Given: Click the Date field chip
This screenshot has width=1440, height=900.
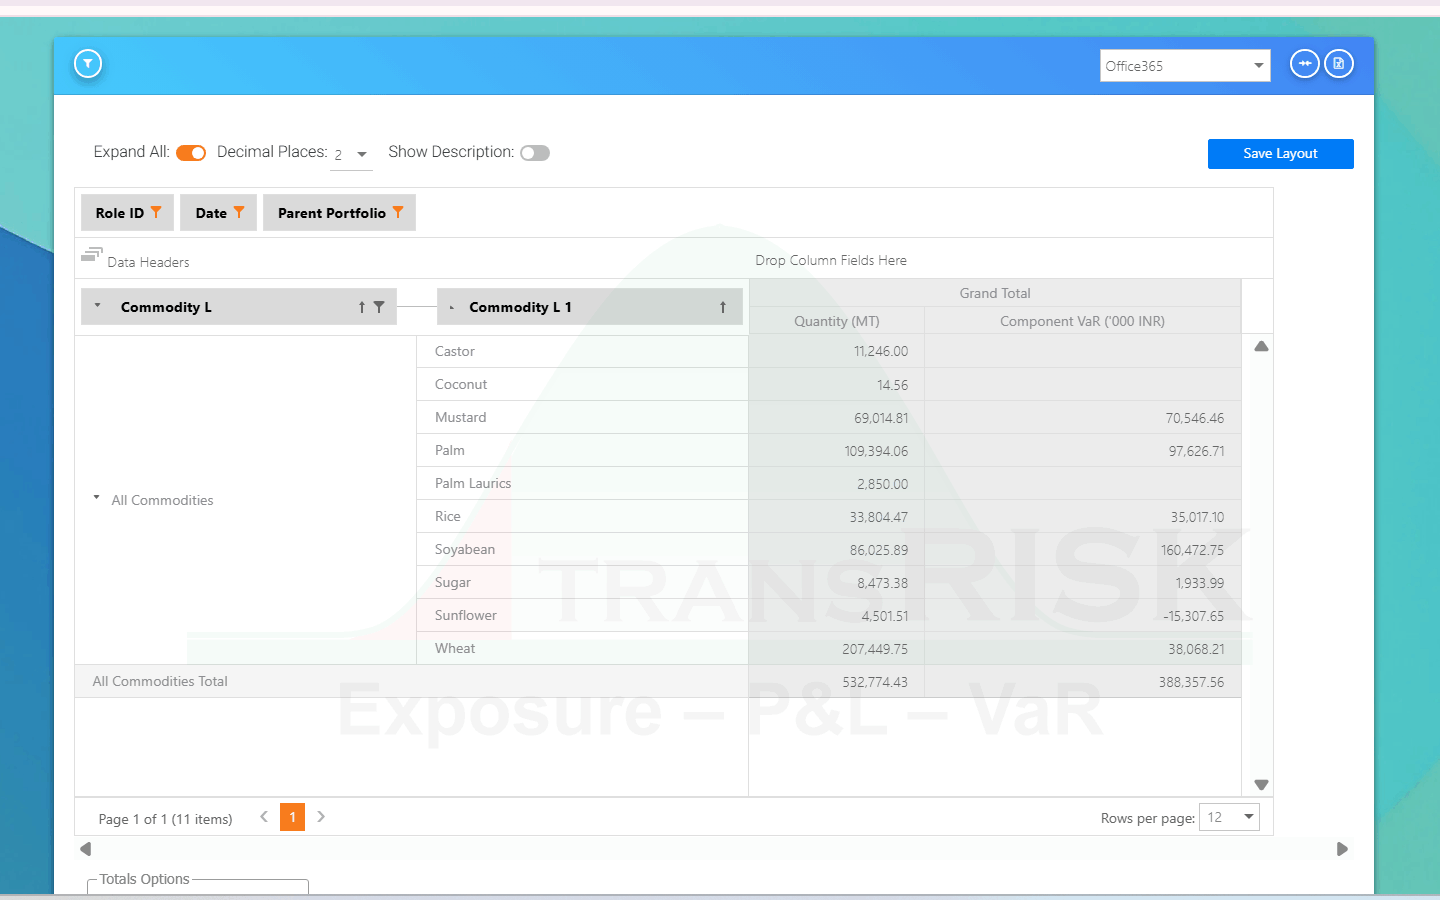Looking at the screenshot, I should [218, 212].
